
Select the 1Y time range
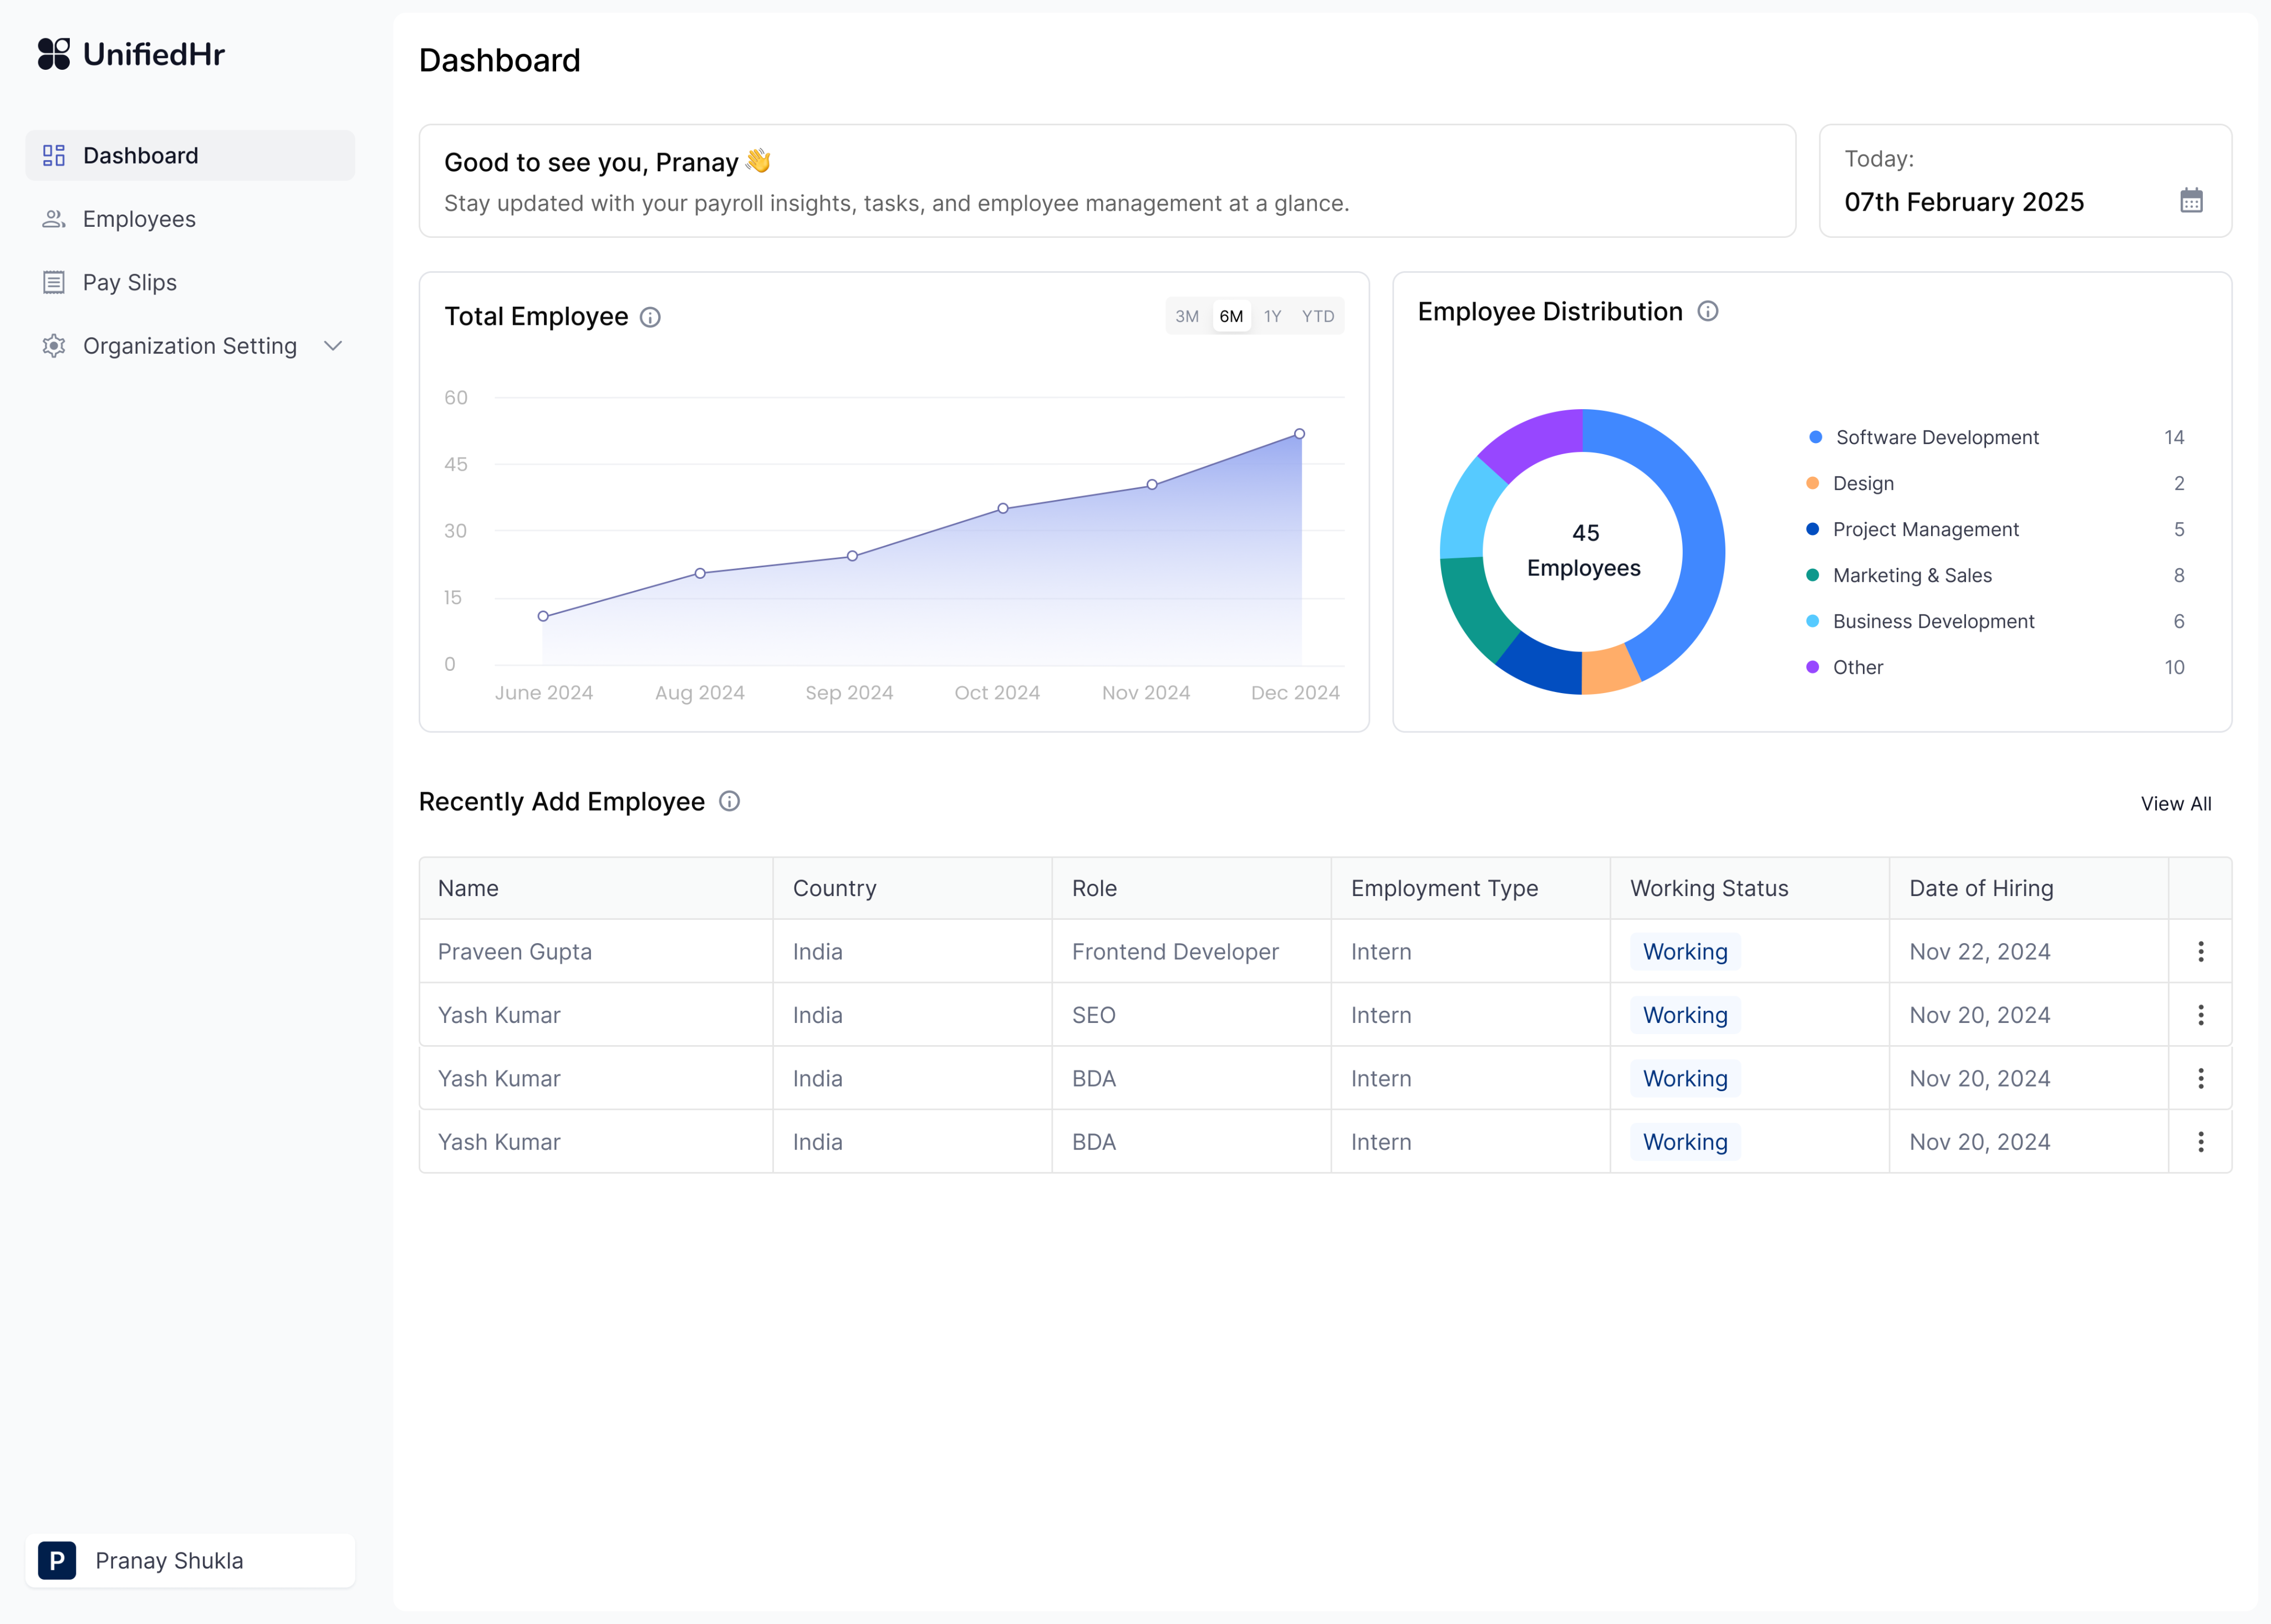click(x=1272, y=316)
